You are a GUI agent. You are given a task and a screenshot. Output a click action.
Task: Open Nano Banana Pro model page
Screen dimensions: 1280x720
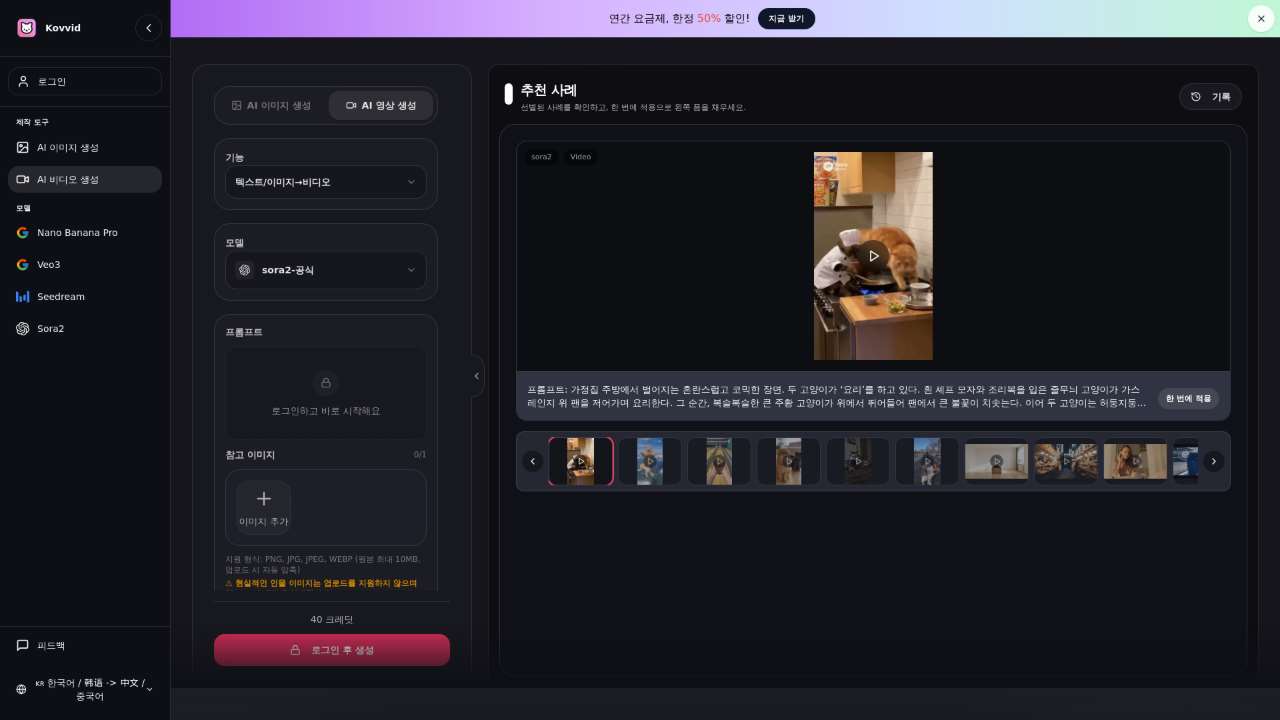click(77, 233)
